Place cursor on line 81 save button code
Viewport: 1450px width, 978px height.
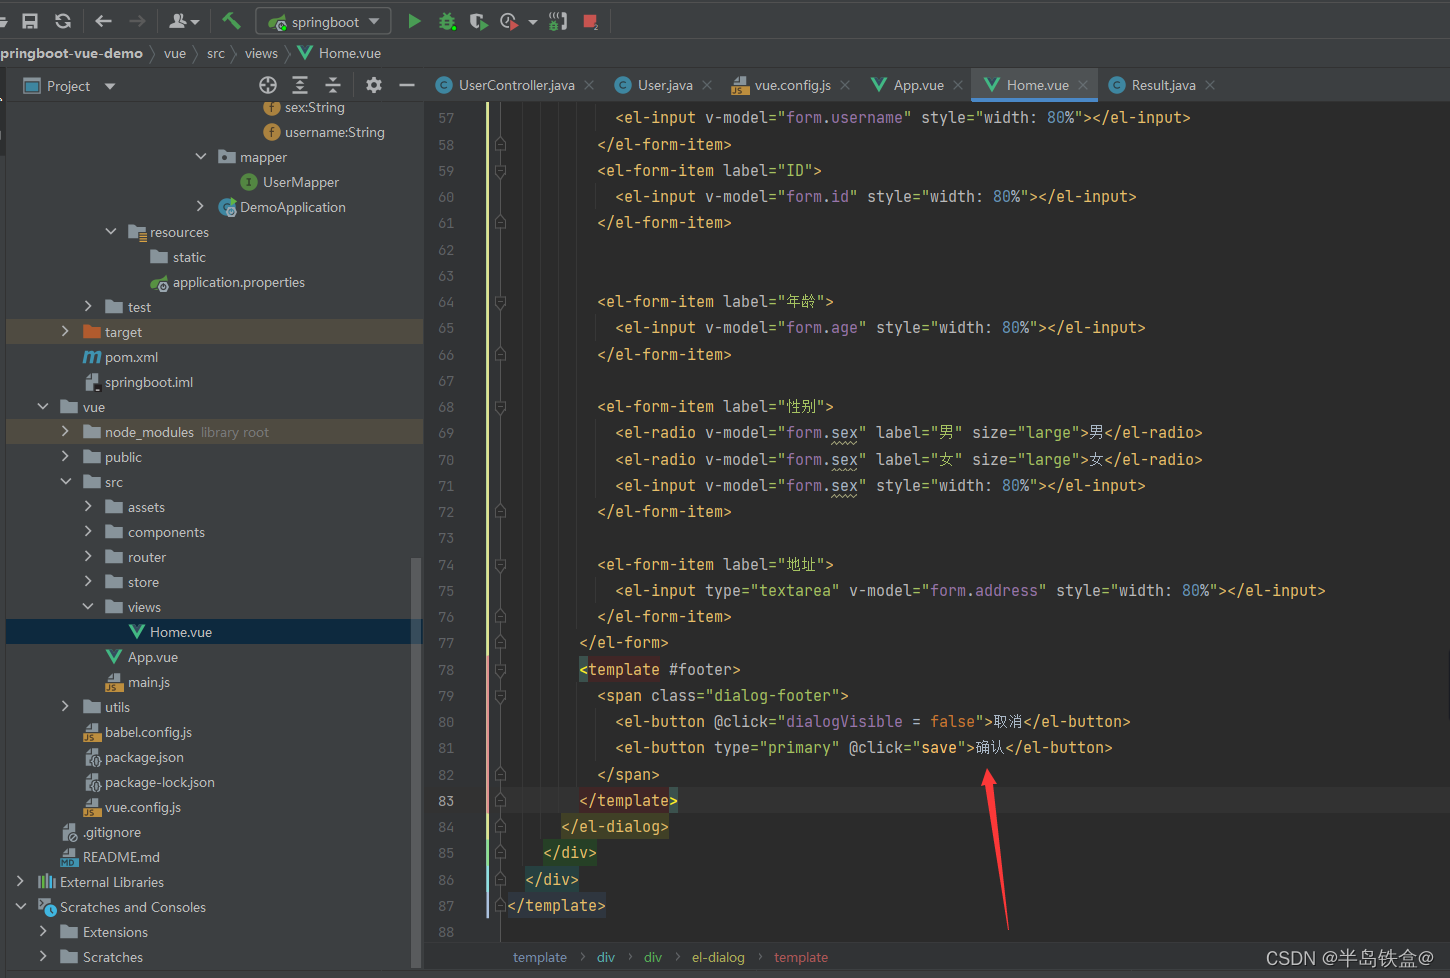[x=863, y=748]
